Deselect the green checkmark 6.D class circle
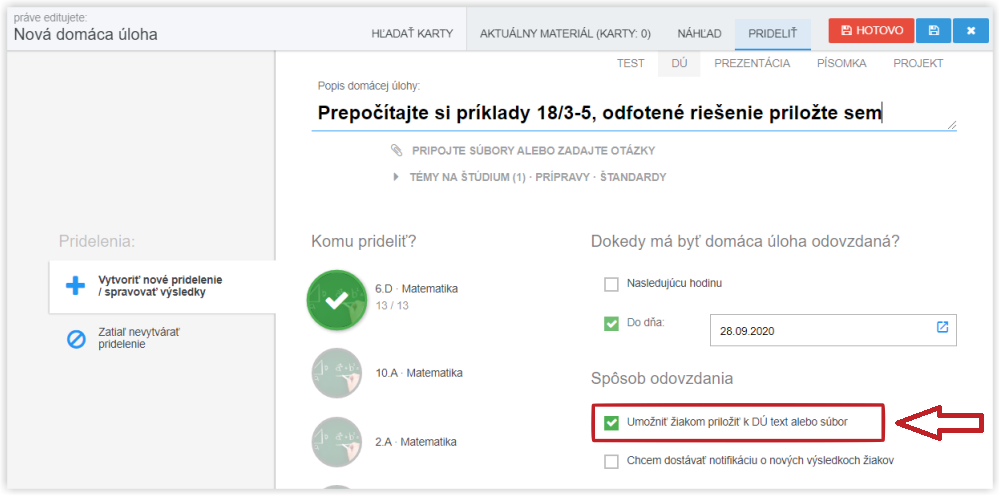 tap(336, 300)
